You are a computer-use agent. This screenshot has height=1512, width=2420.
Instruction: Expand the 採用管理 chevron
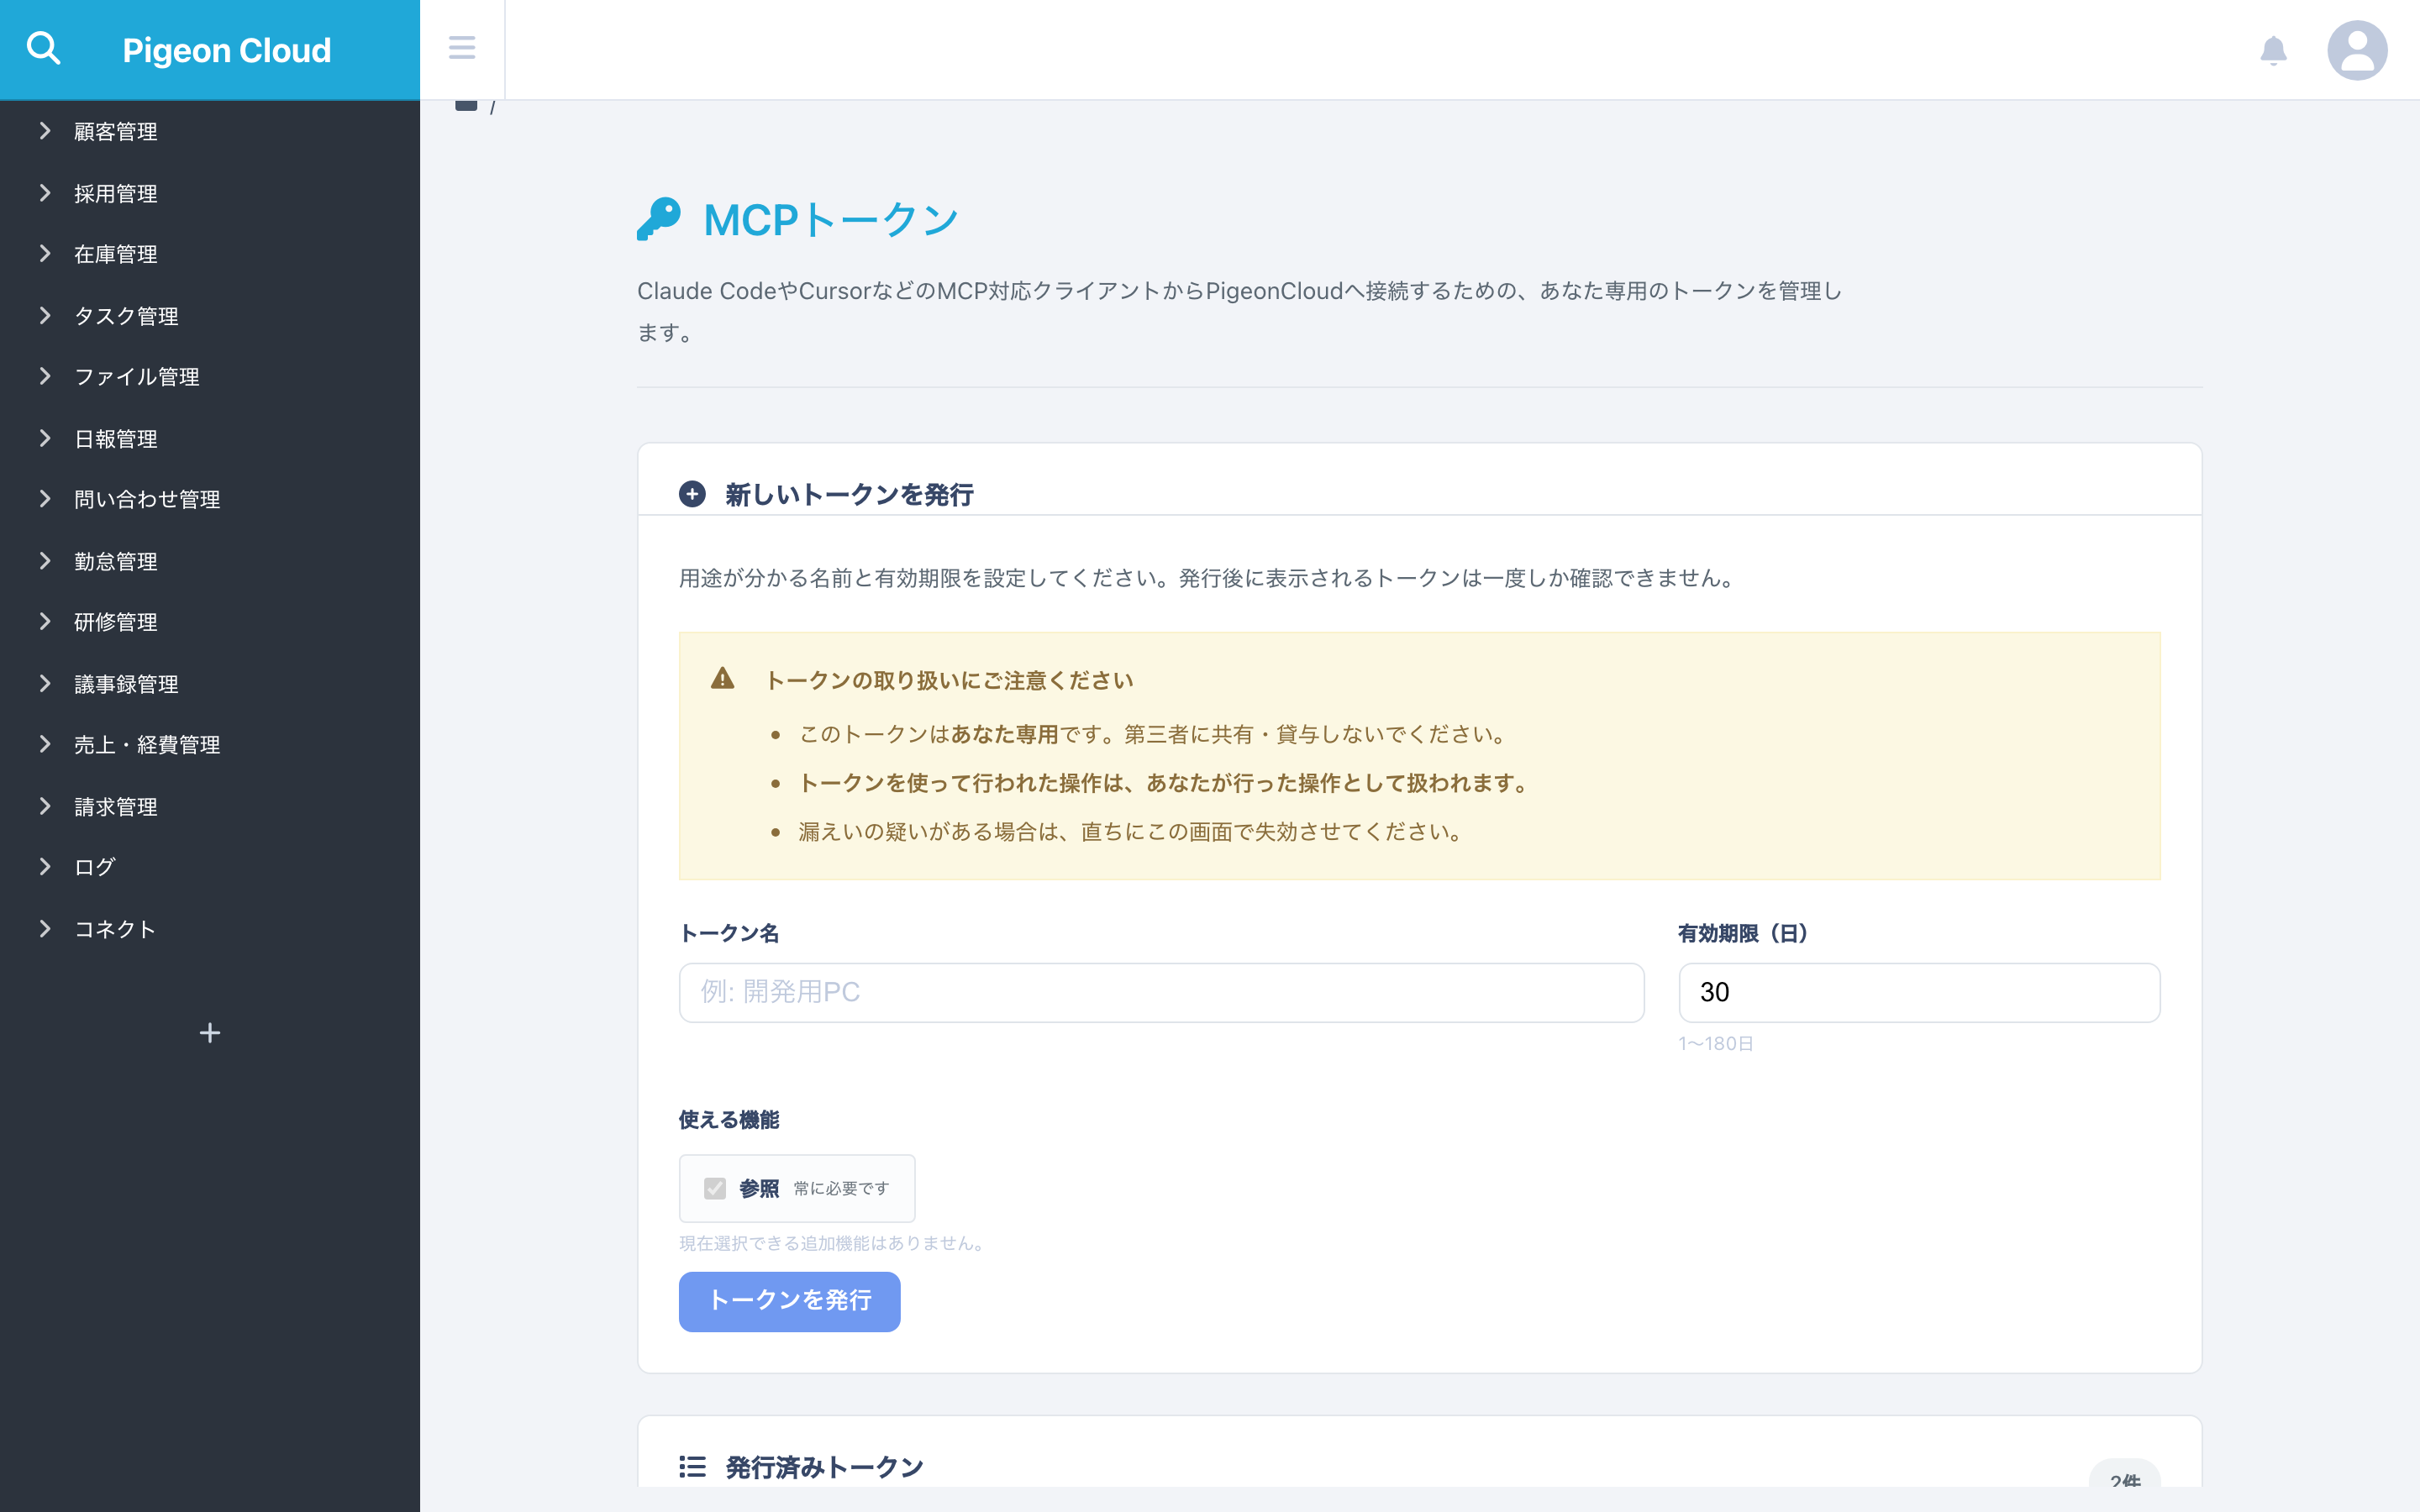point(45,193)
